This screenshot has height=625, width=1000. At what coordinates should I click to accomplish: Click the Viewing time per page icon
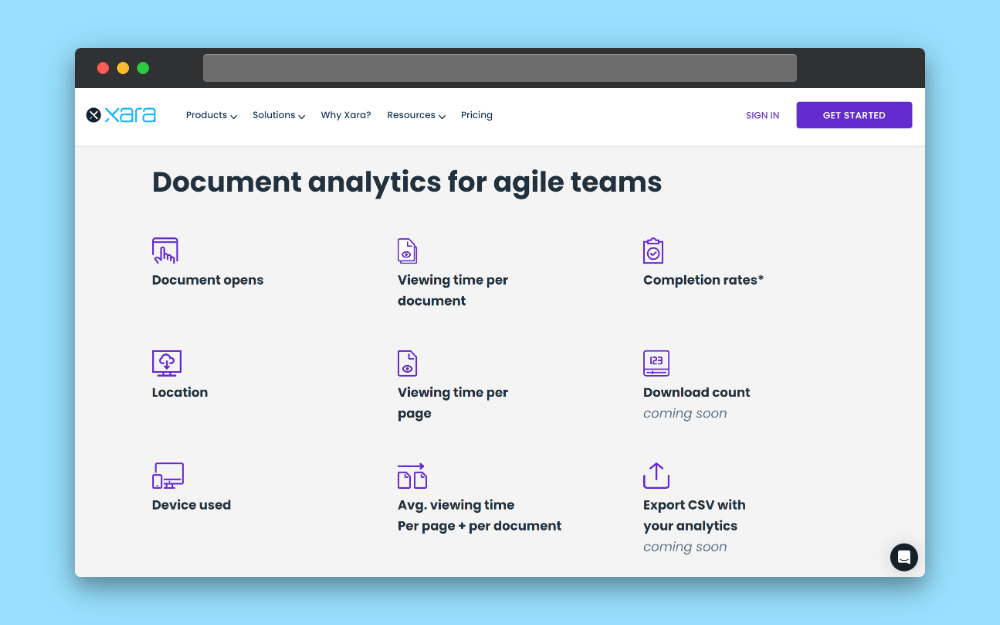click(407, 363)
